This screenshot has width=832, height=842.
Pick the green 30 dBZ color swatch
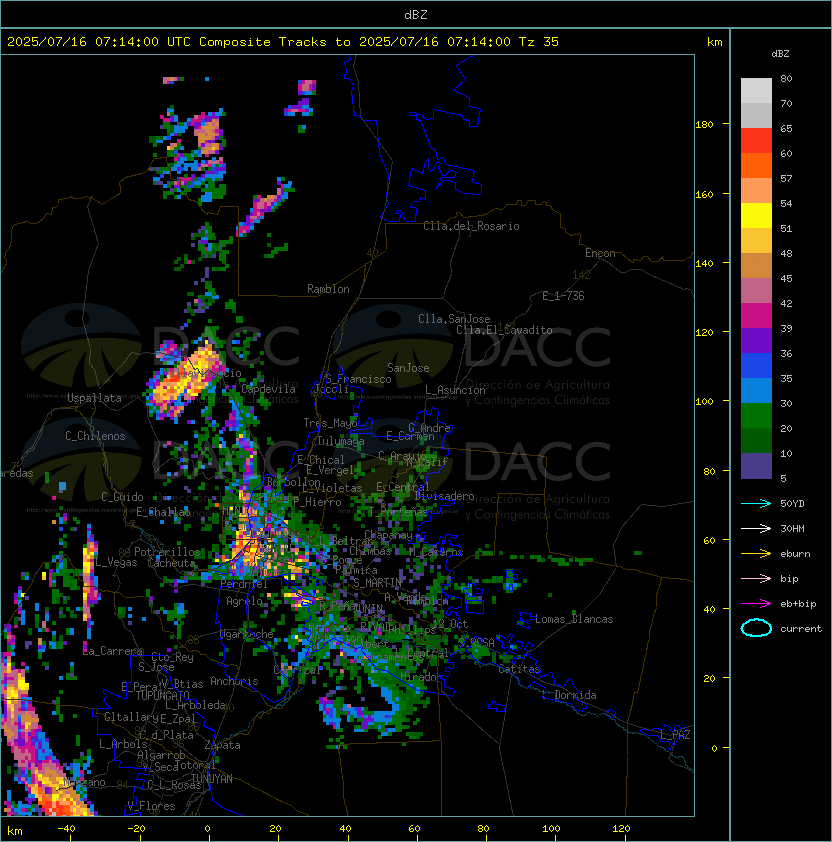pyautogui.click(x=756, y=416)
